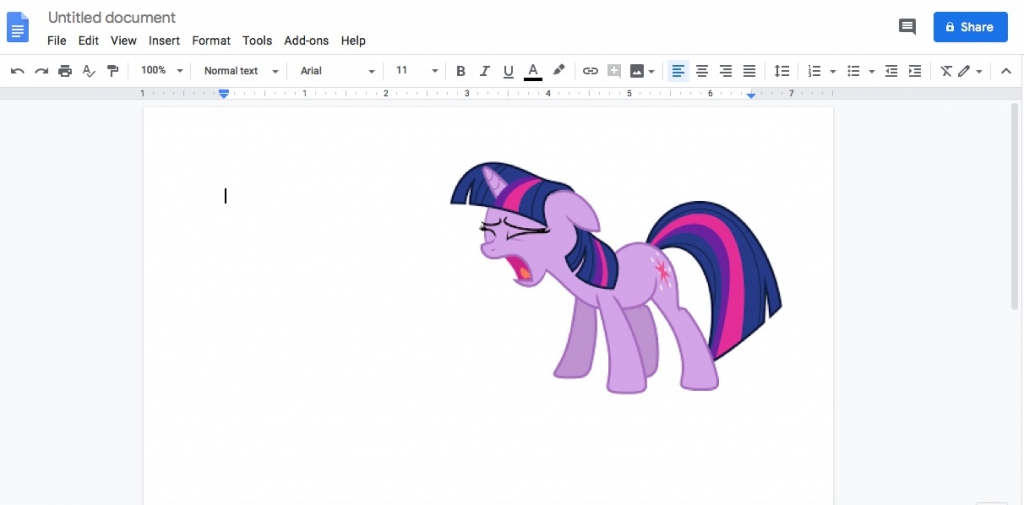Screen dimensions: 1024x505
Task: Open the Add-ons menu
Action: pos(306,41)
